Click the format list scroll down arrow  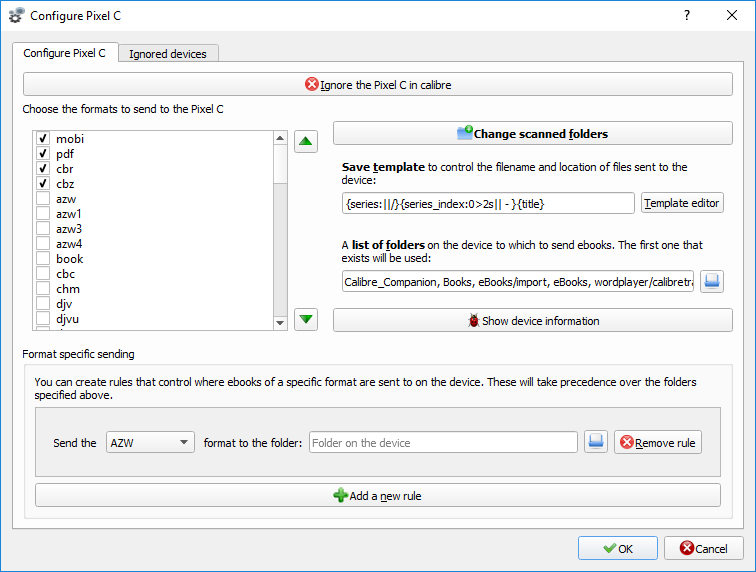pos(280,323)
